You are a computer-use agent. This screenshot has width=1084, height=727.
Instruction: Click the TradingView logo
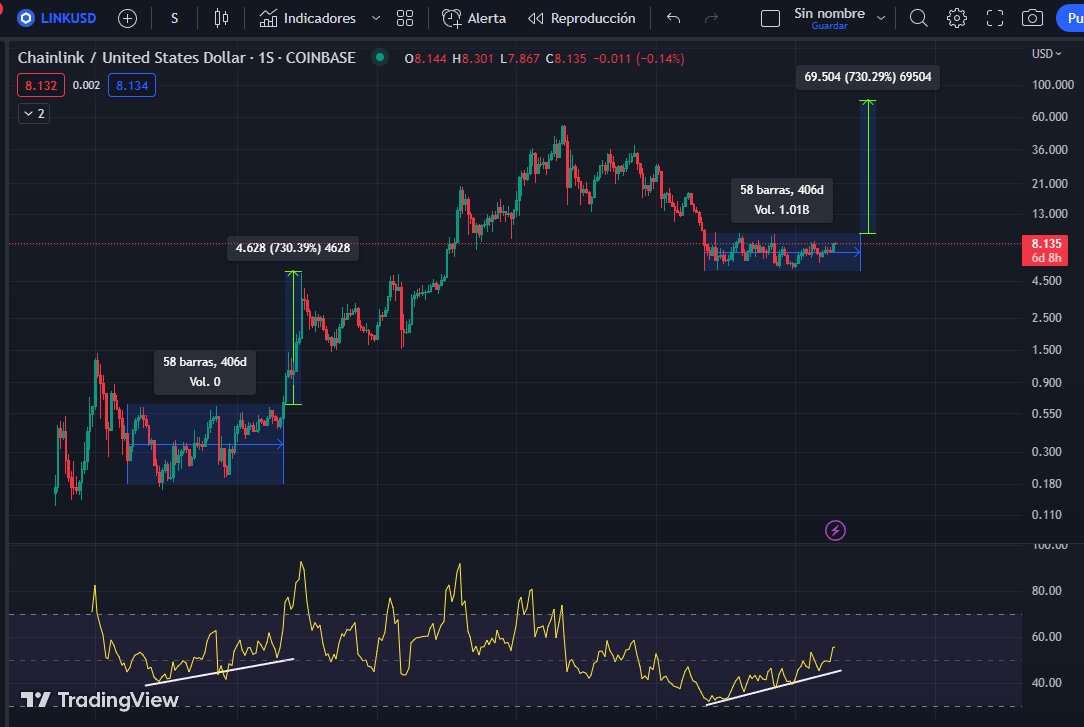pos(100,700)
